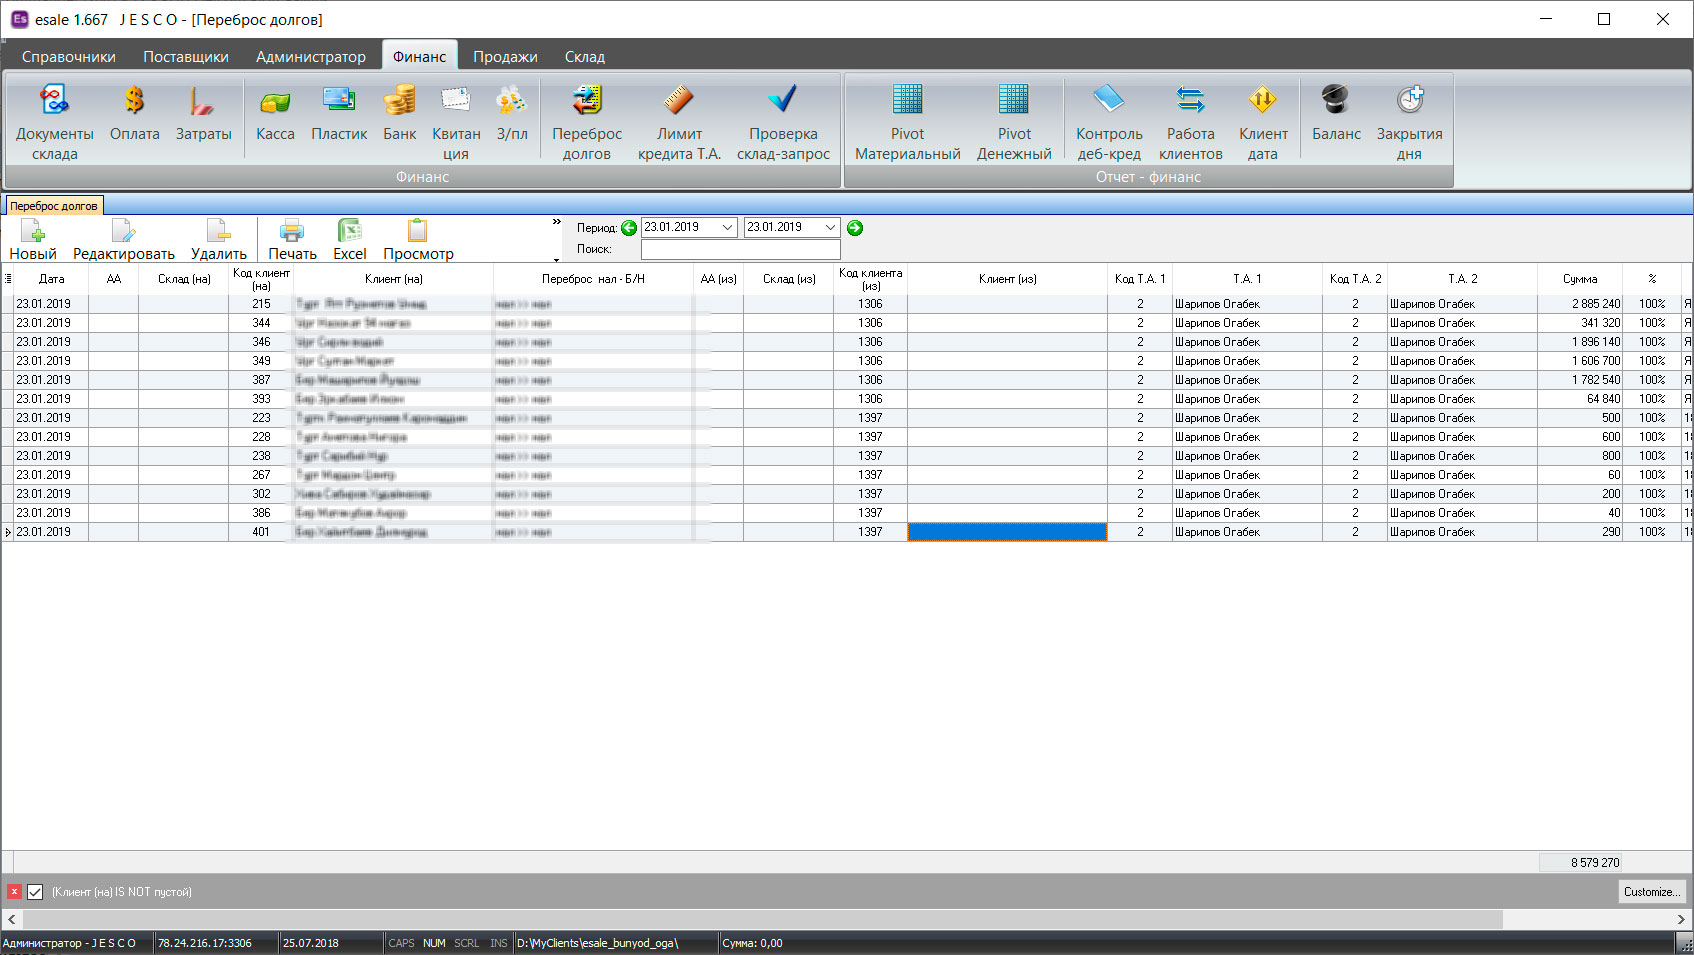Switch to the Поставщики menu tab
This screenshot has height=955, width=1694.
tap(186, 57)
